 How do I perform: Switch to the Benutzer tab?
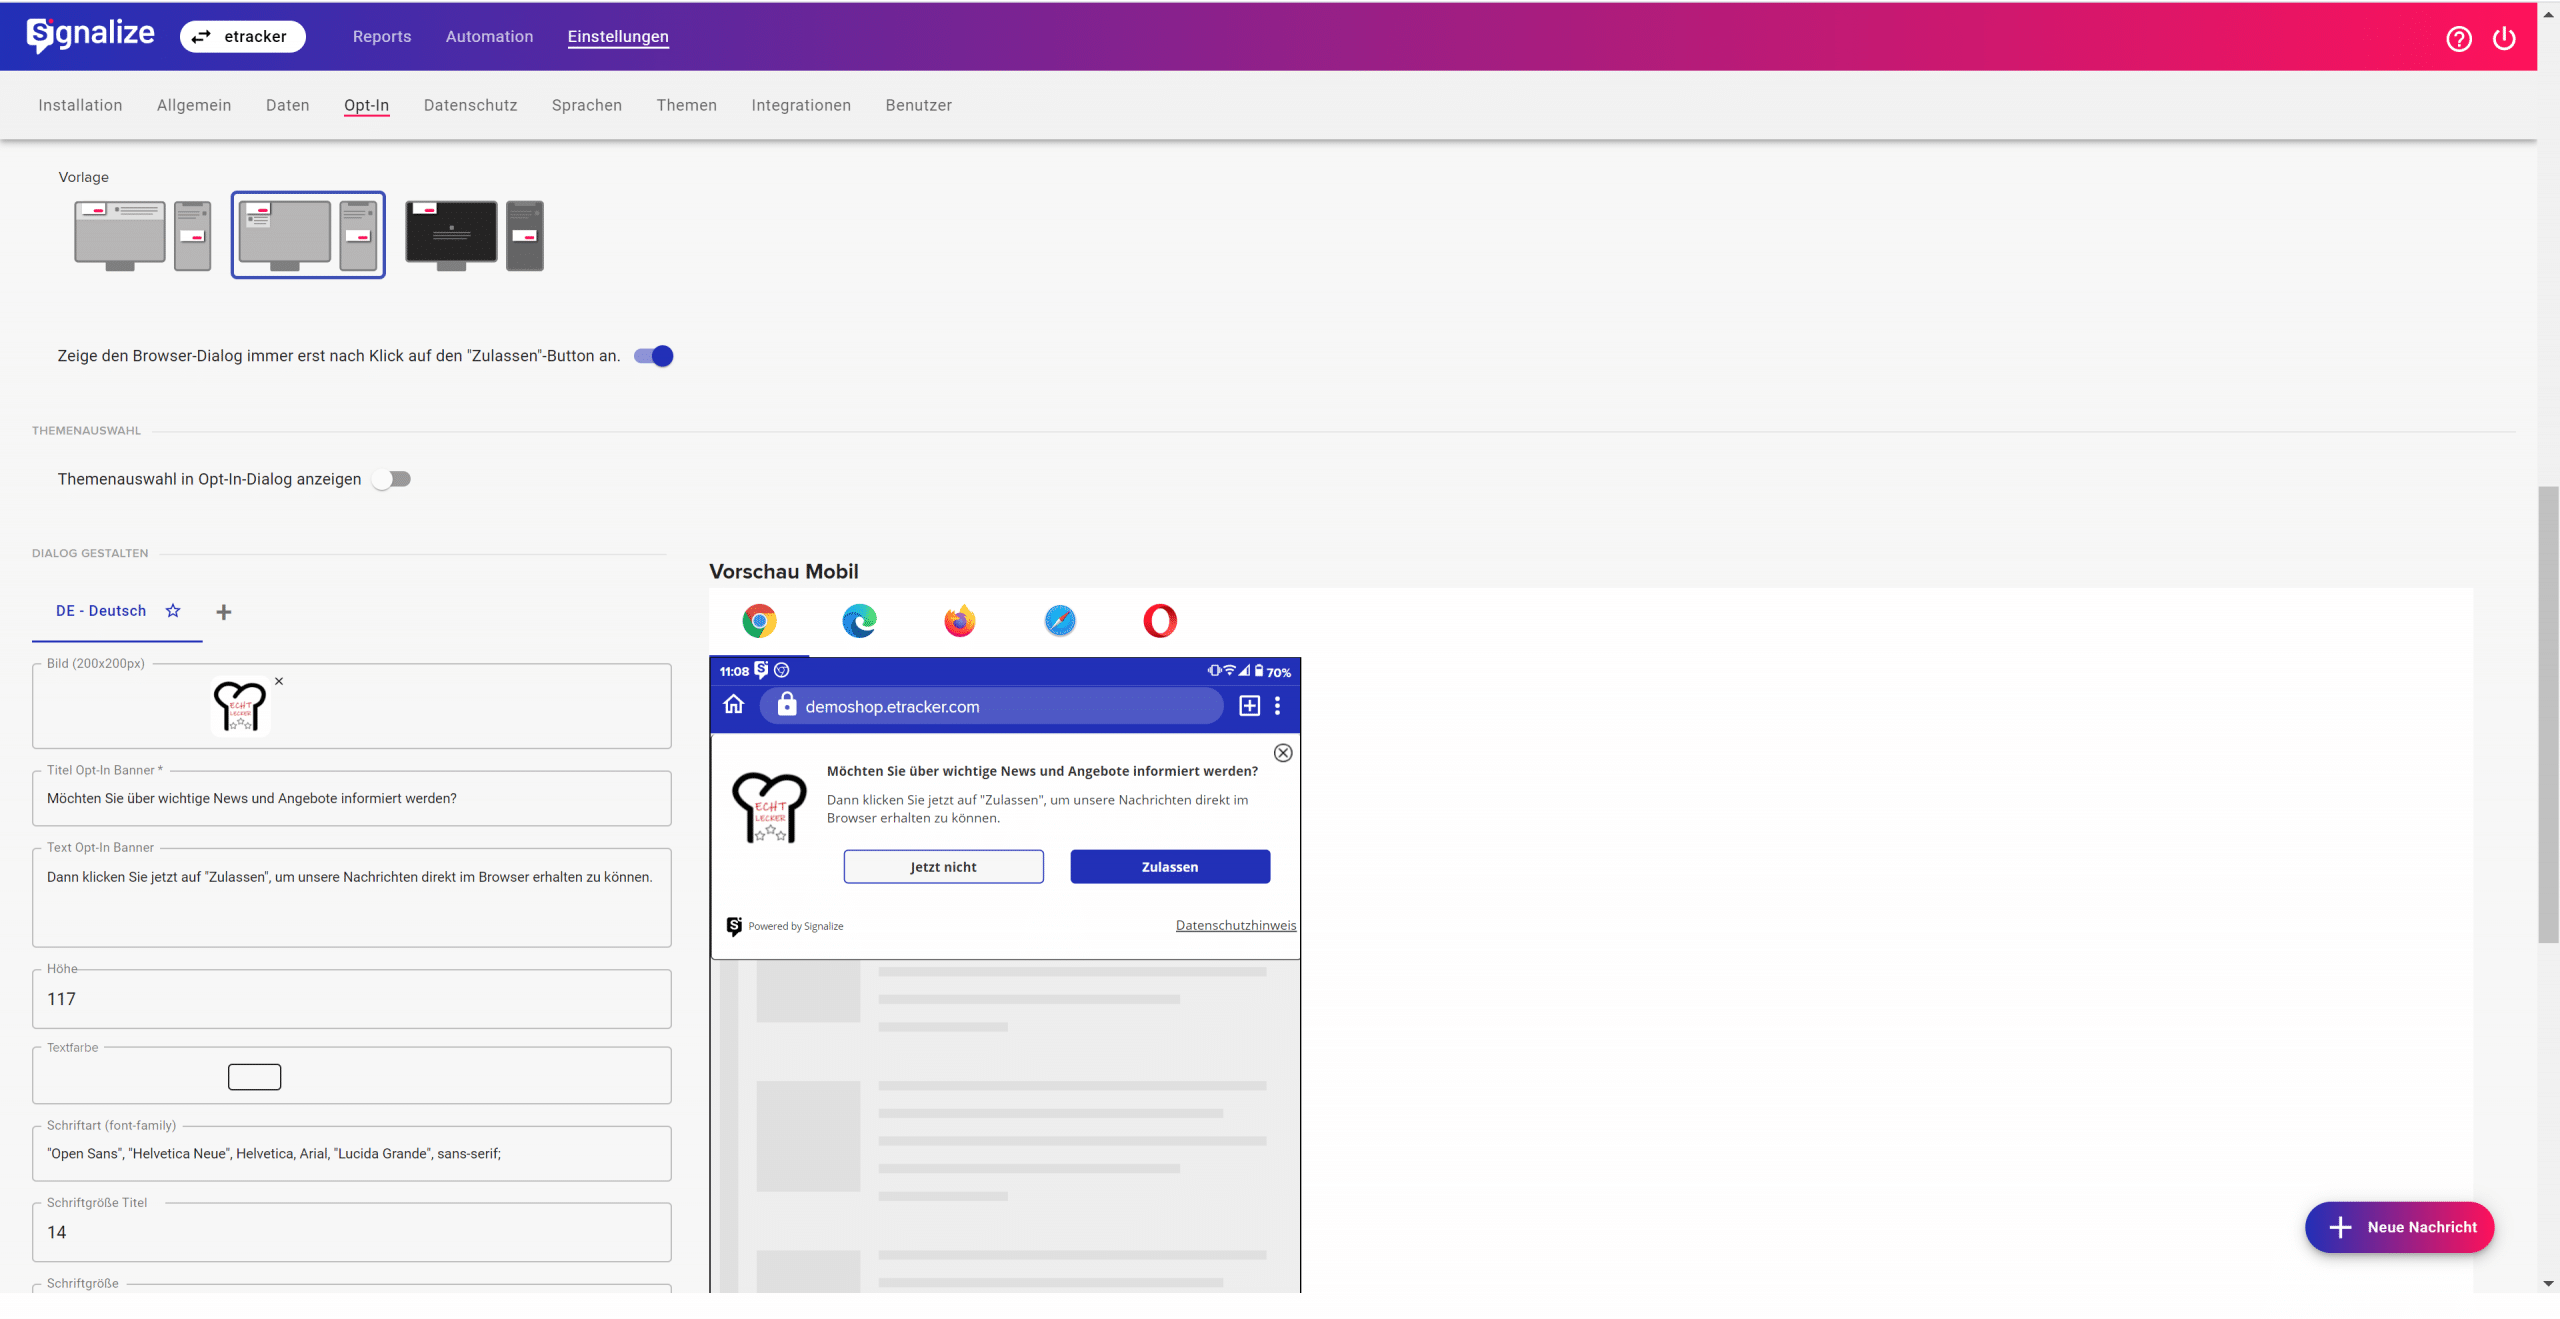pos(919,105)
